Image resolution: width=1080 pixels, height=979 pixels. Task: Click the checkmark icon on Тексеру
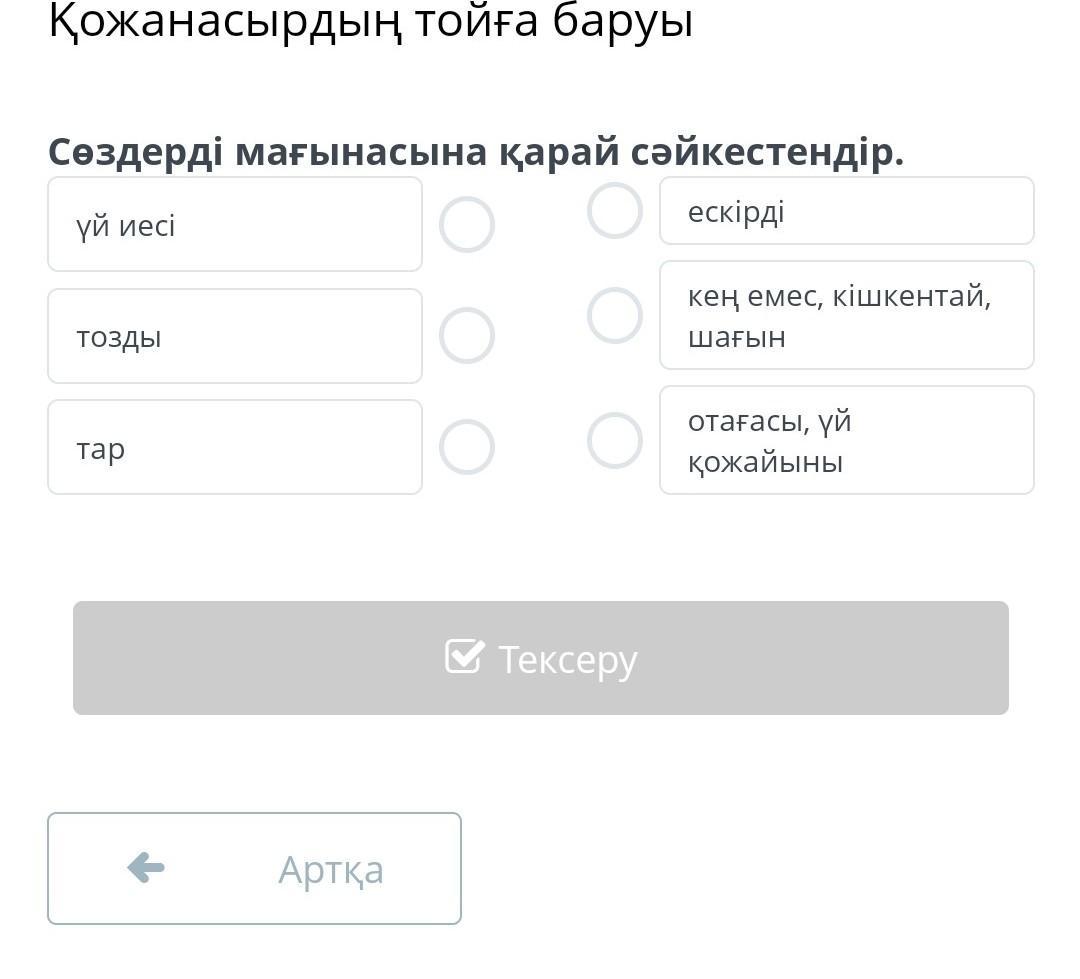(464, 657)
